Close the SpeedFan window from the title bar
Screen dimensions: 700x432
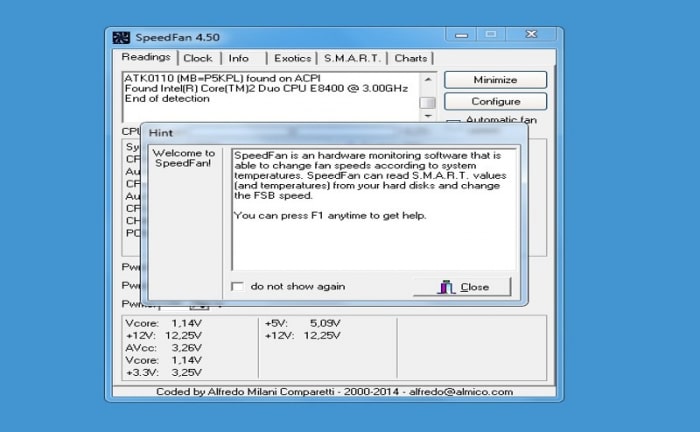pyautogui.click(x=526, y=35)
